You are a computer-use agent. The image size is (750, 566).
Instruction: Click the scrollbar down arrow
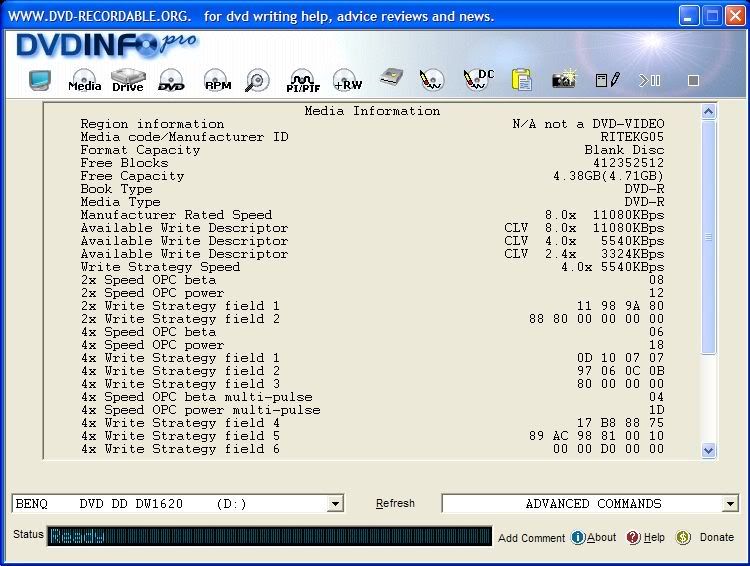[x=708, y=450]
